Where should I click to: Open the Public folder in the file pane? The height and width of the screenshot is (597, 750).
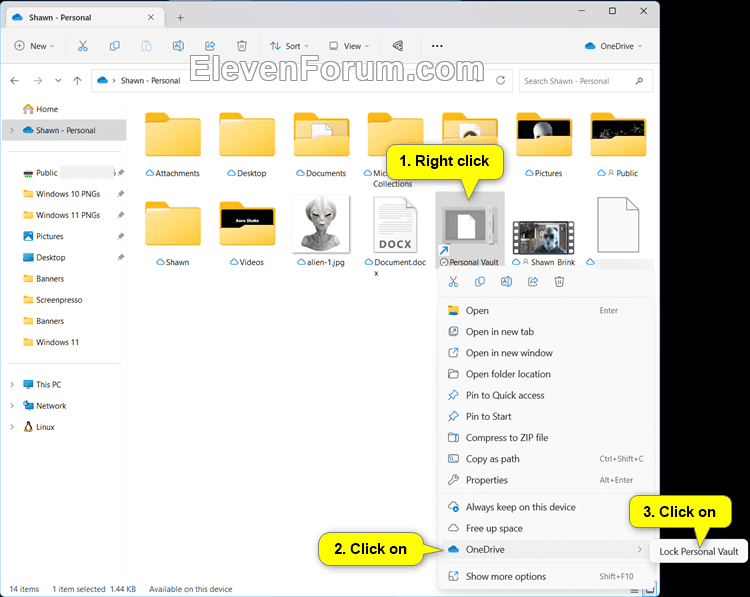[x=618, y=144]
